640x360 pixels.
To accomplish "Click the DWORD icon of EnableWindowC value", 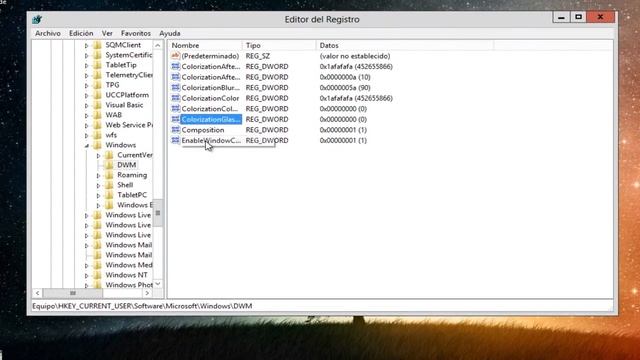I will click(176, 140).
